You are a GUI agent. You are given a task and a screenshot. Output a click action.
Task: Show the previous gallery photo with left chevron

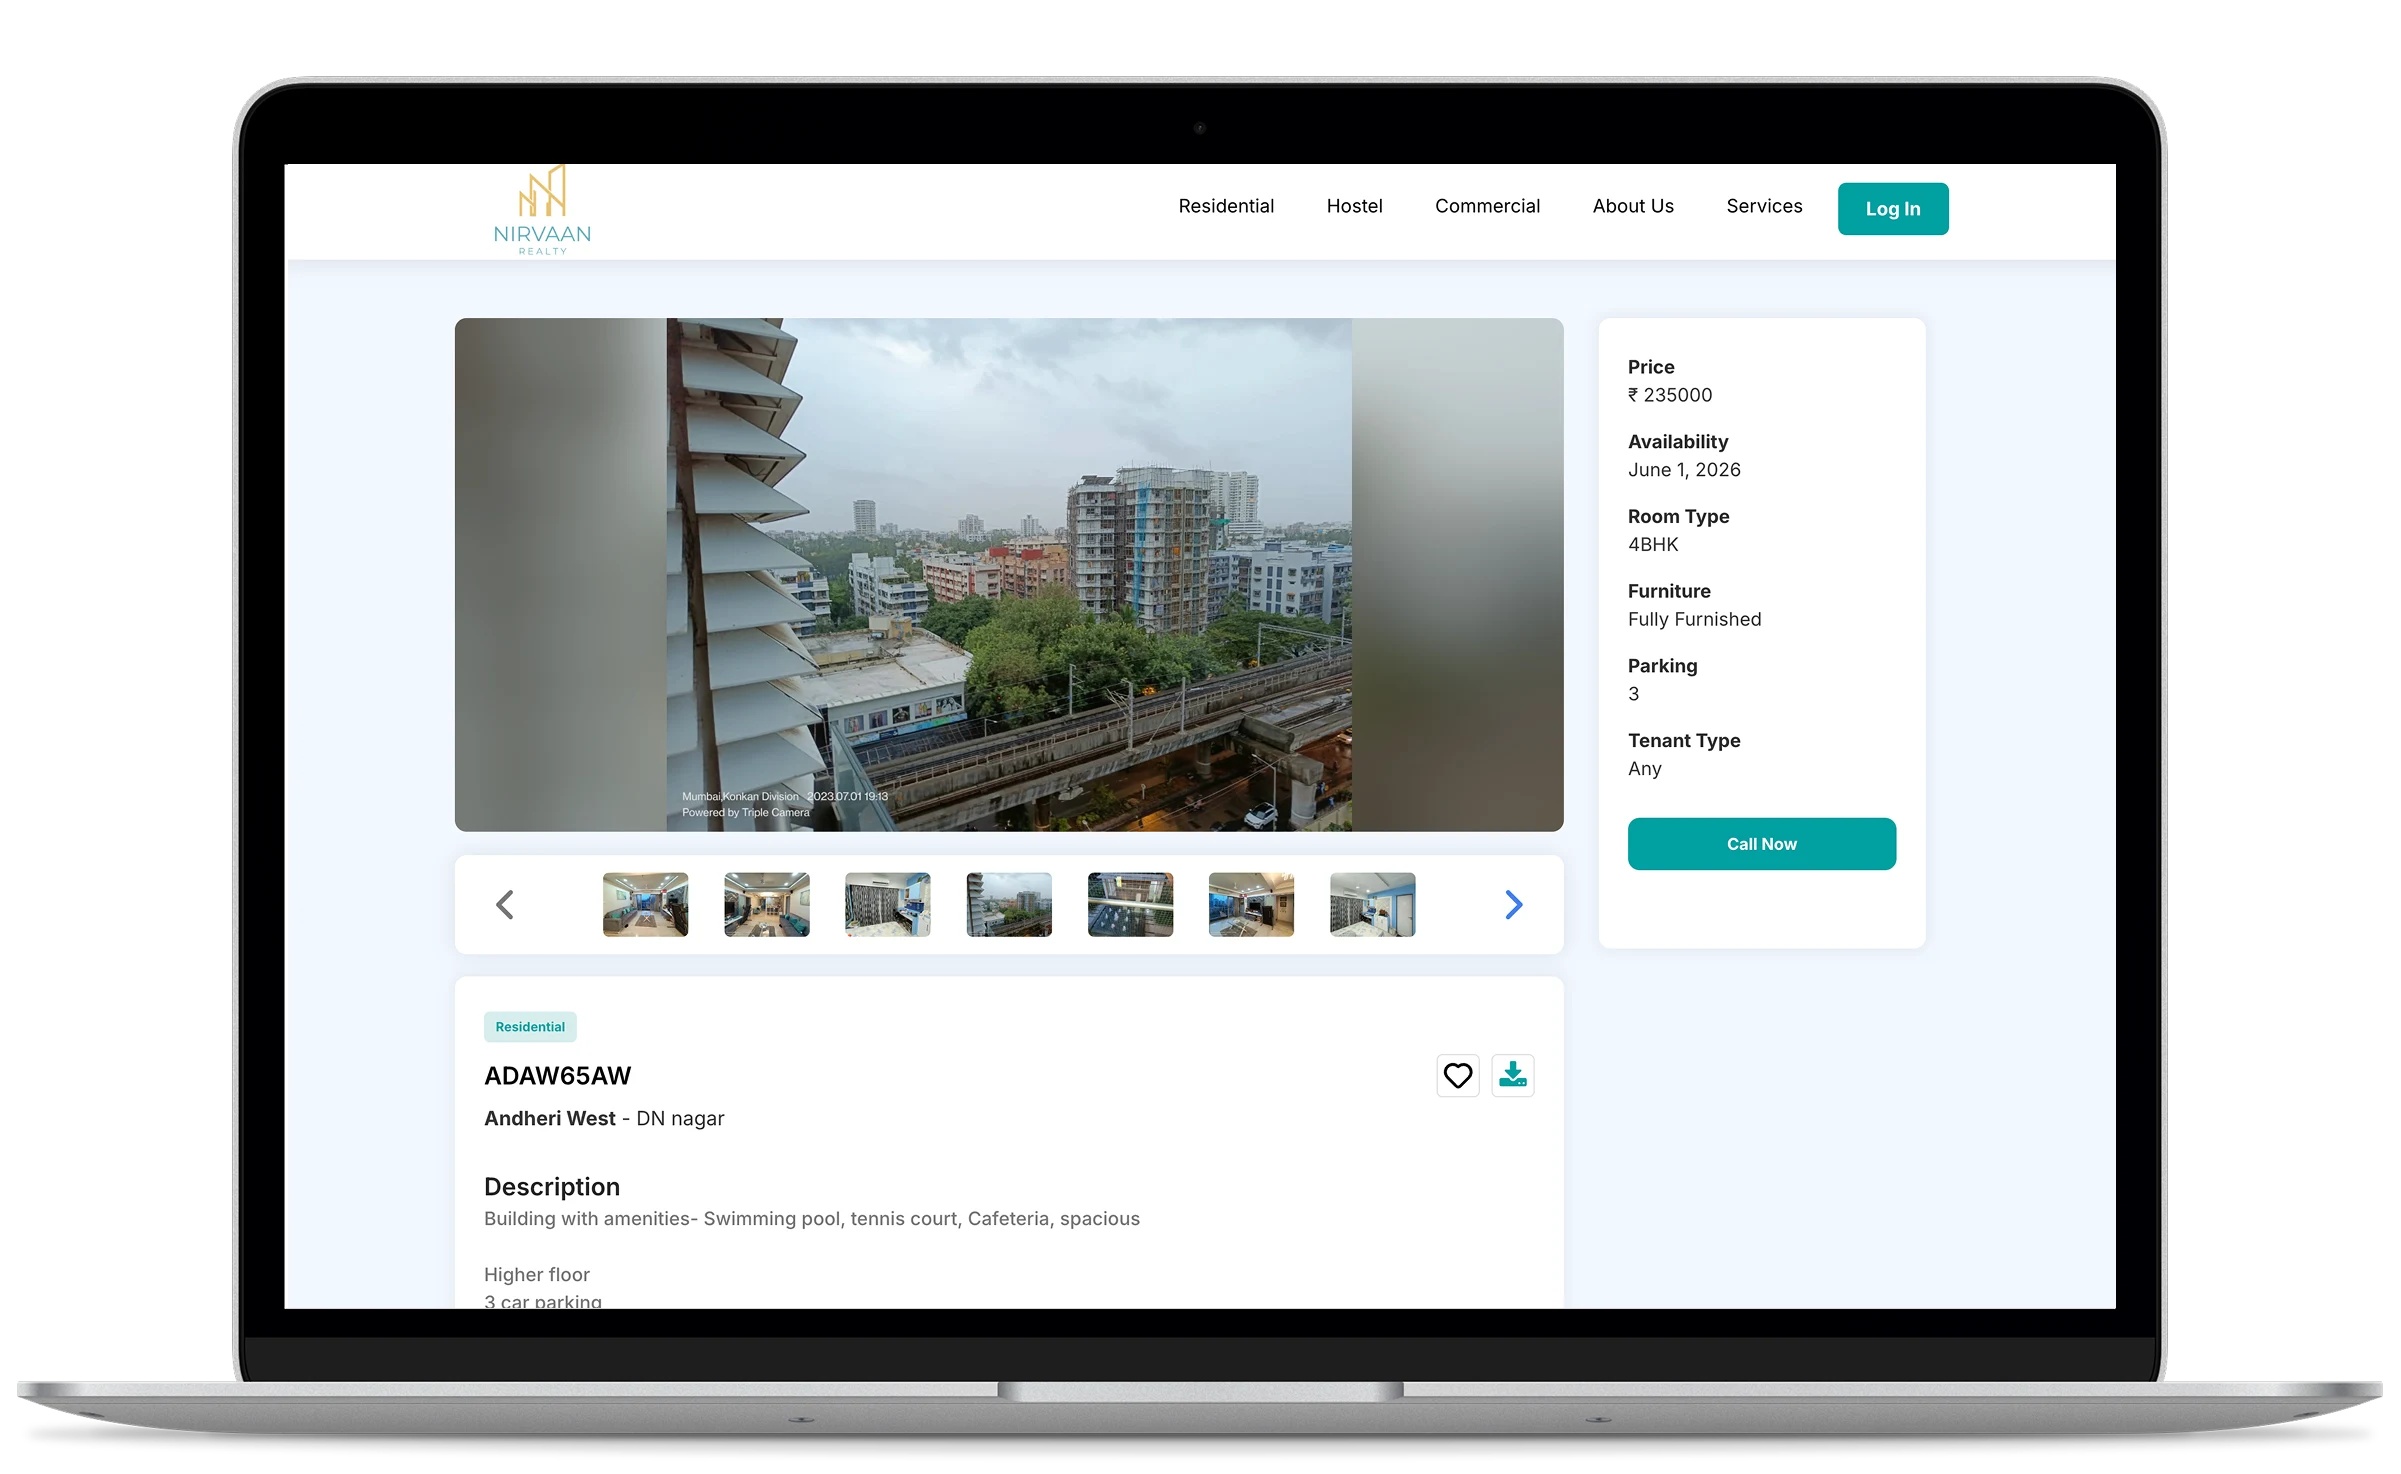(505, 905)
